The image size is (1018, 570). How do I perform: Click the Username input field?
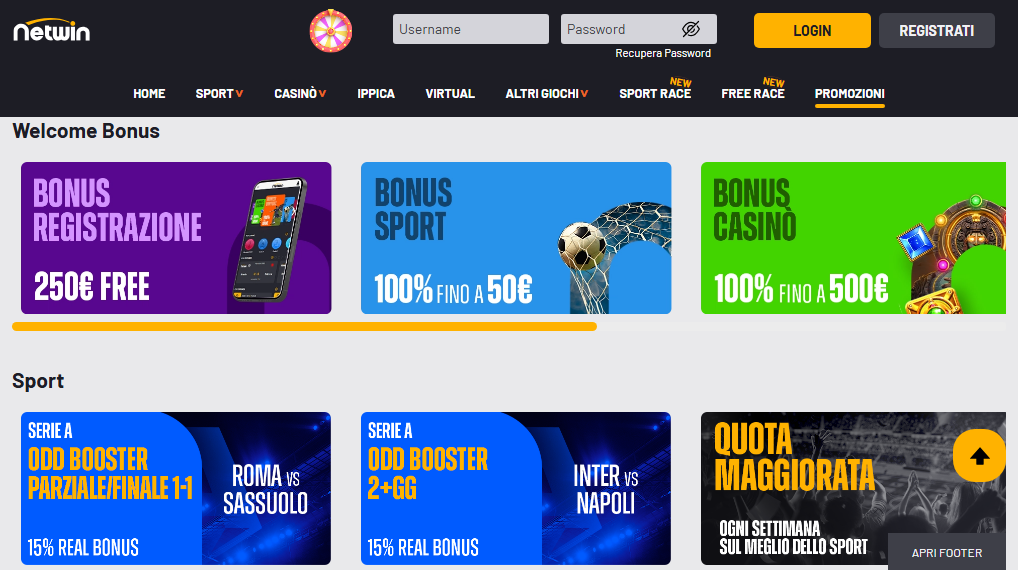click(x=471, y=29)
